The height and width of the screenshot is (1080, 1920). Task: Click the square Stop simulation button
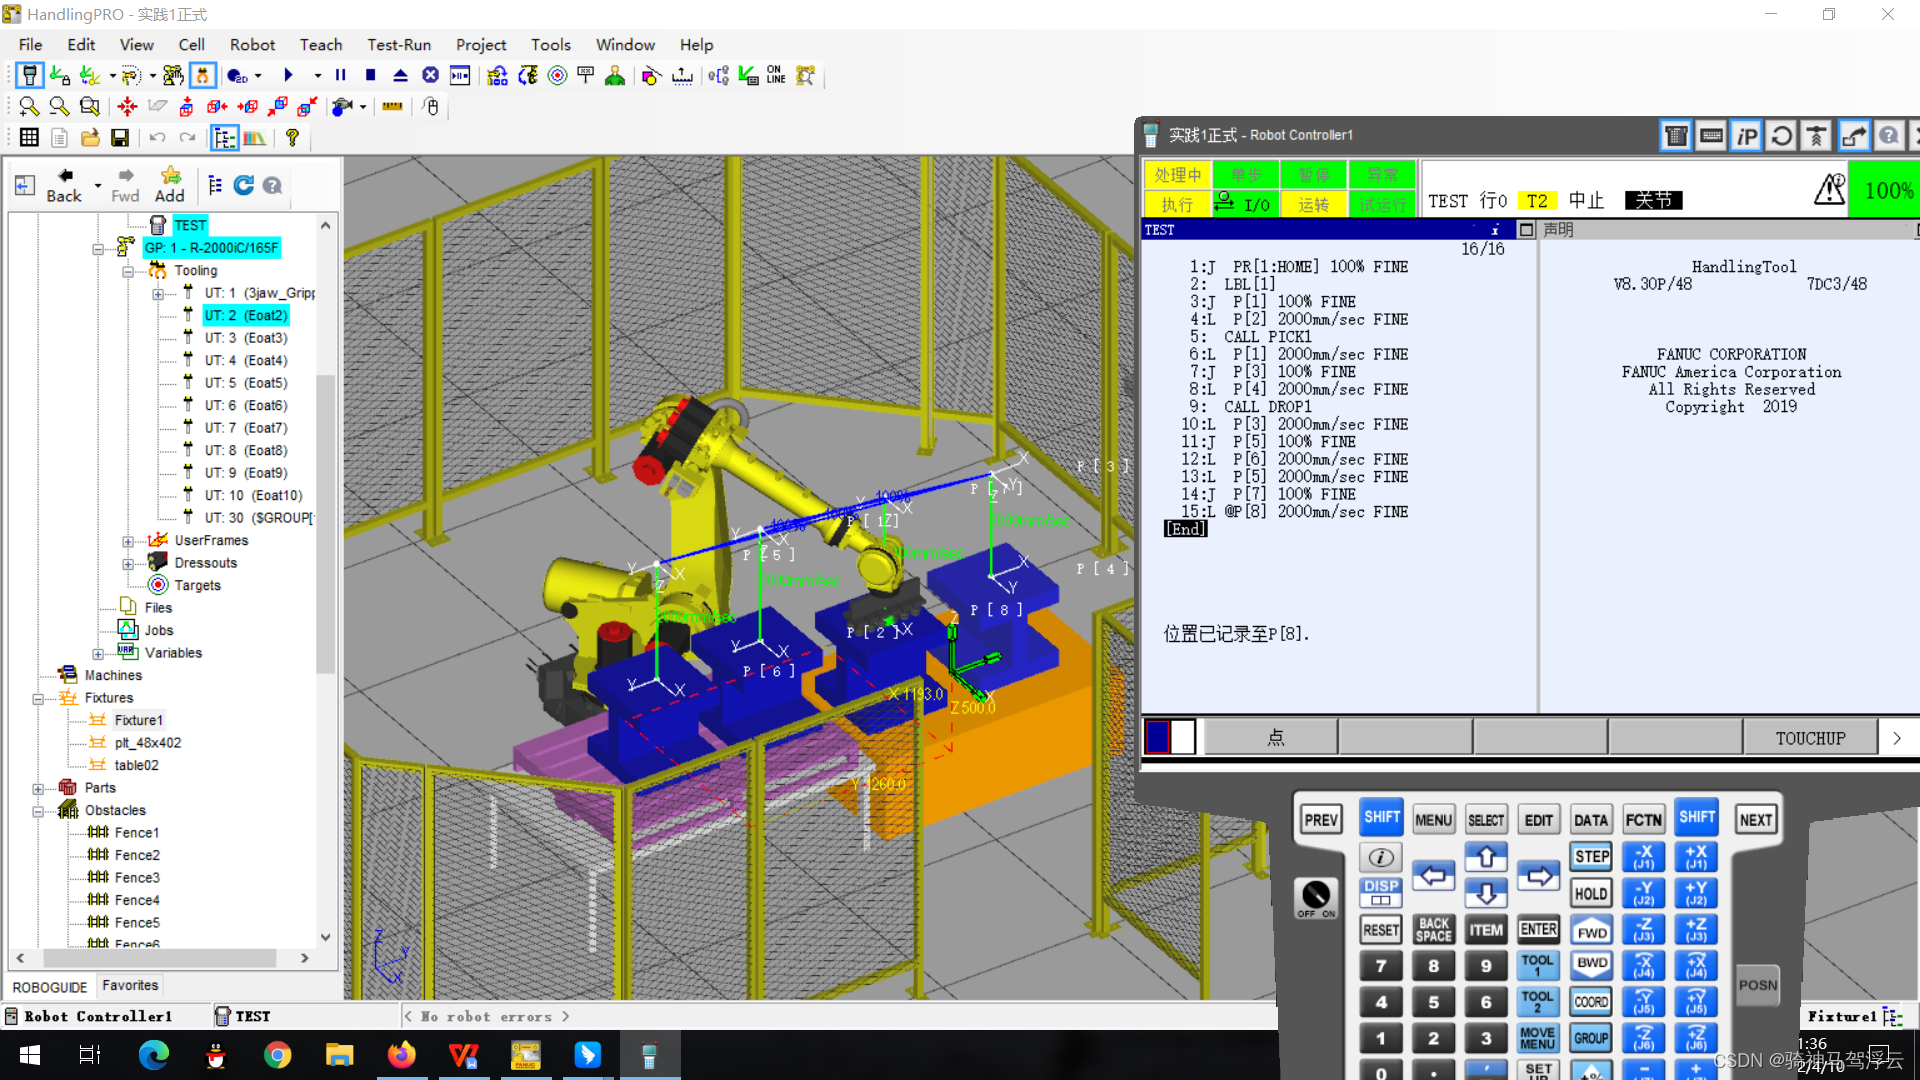(x=370, y=76)
